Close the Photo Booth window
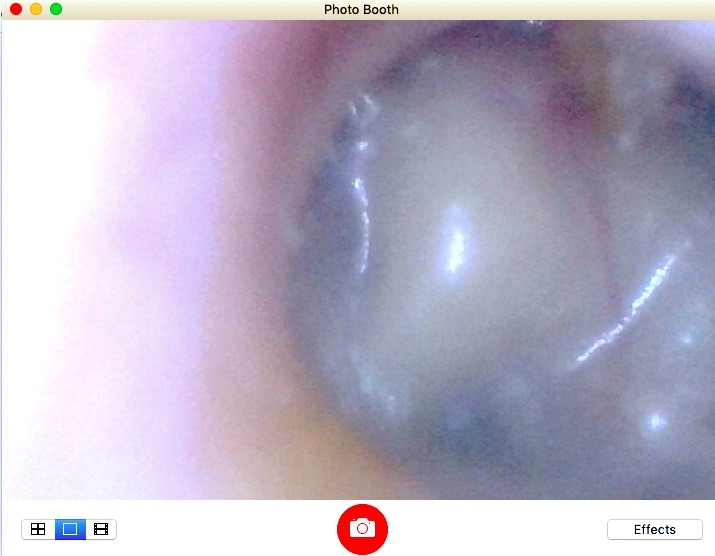 point(16,9)
